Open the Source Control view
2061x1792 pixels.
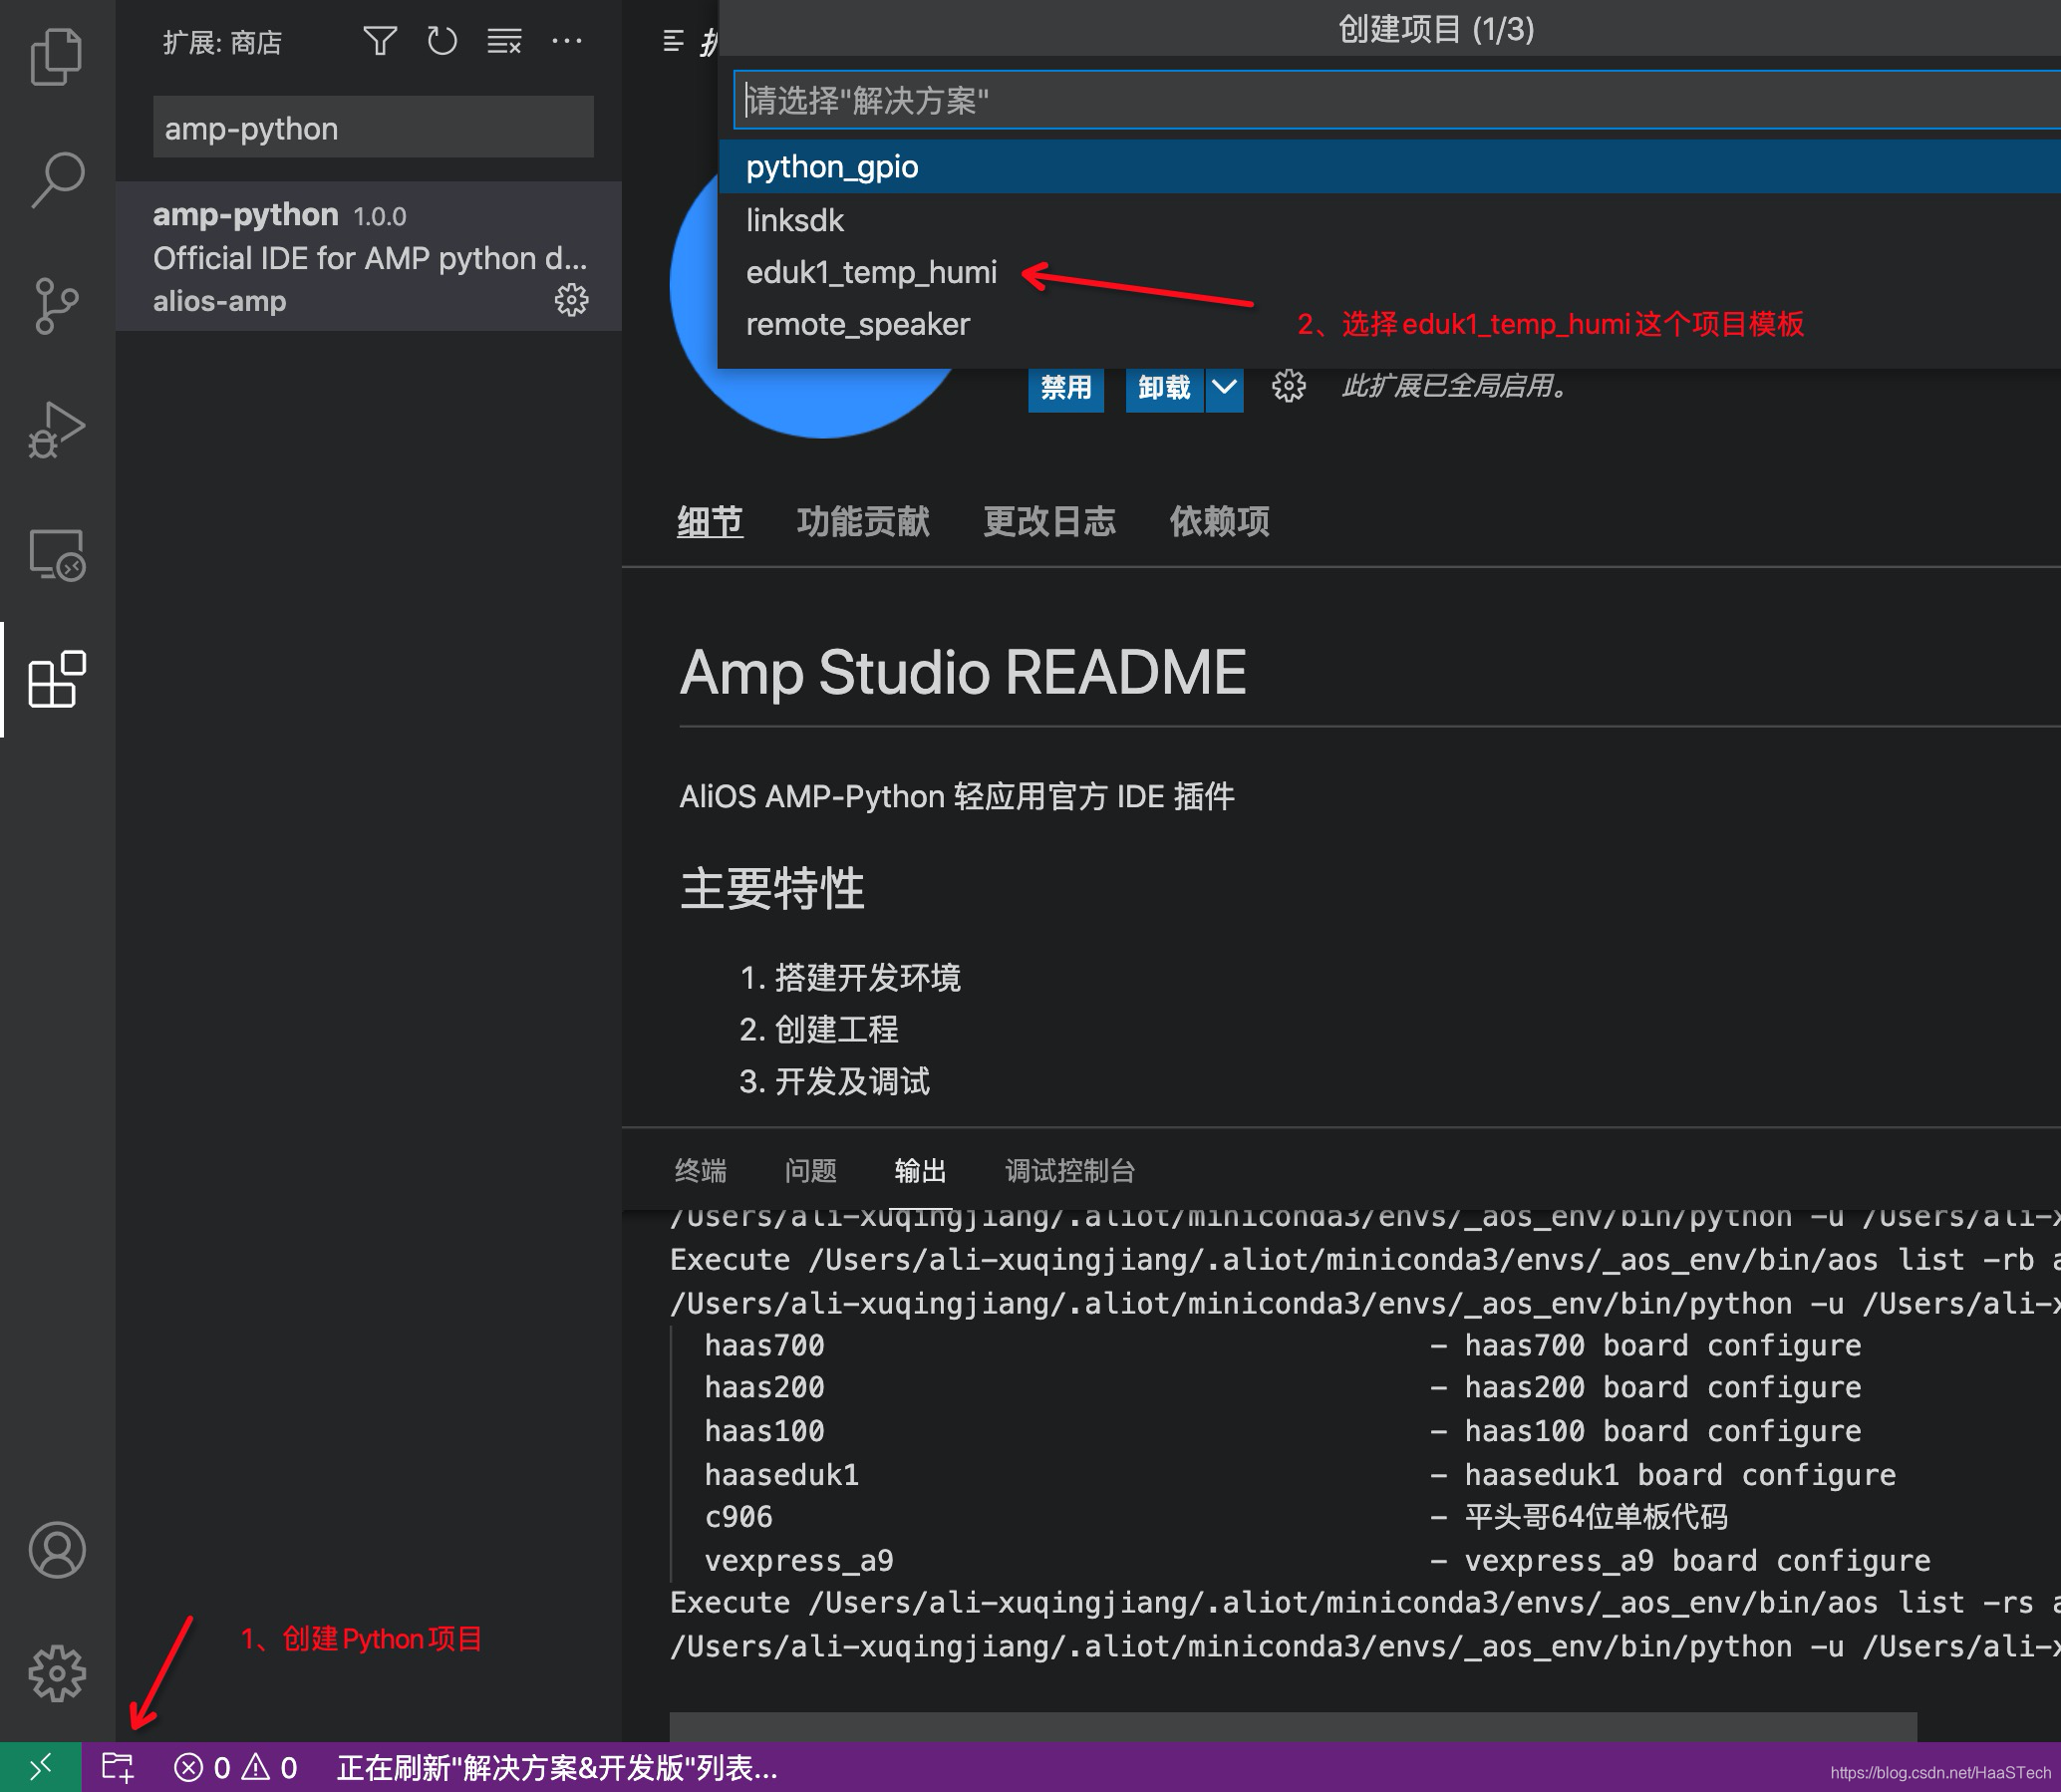(57, 305)
